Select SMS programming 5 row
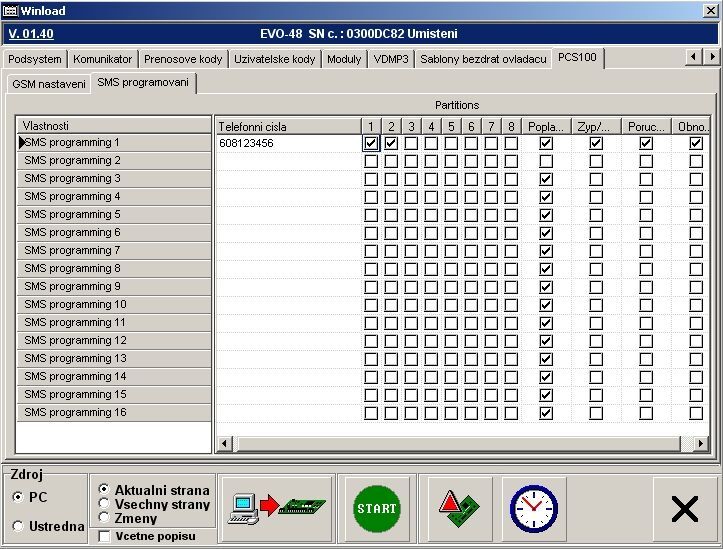This screenshot has height=549, width=723. pyautogui.click(x=114, y=215)
